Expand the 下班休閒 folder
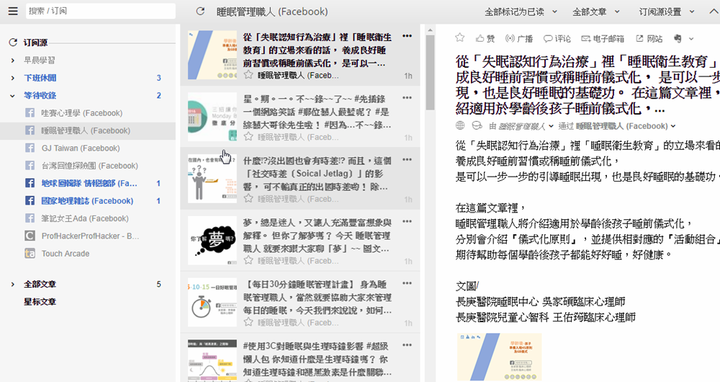Image resolution: width=720 pixels, height=382 pixels. click(12, 78)
